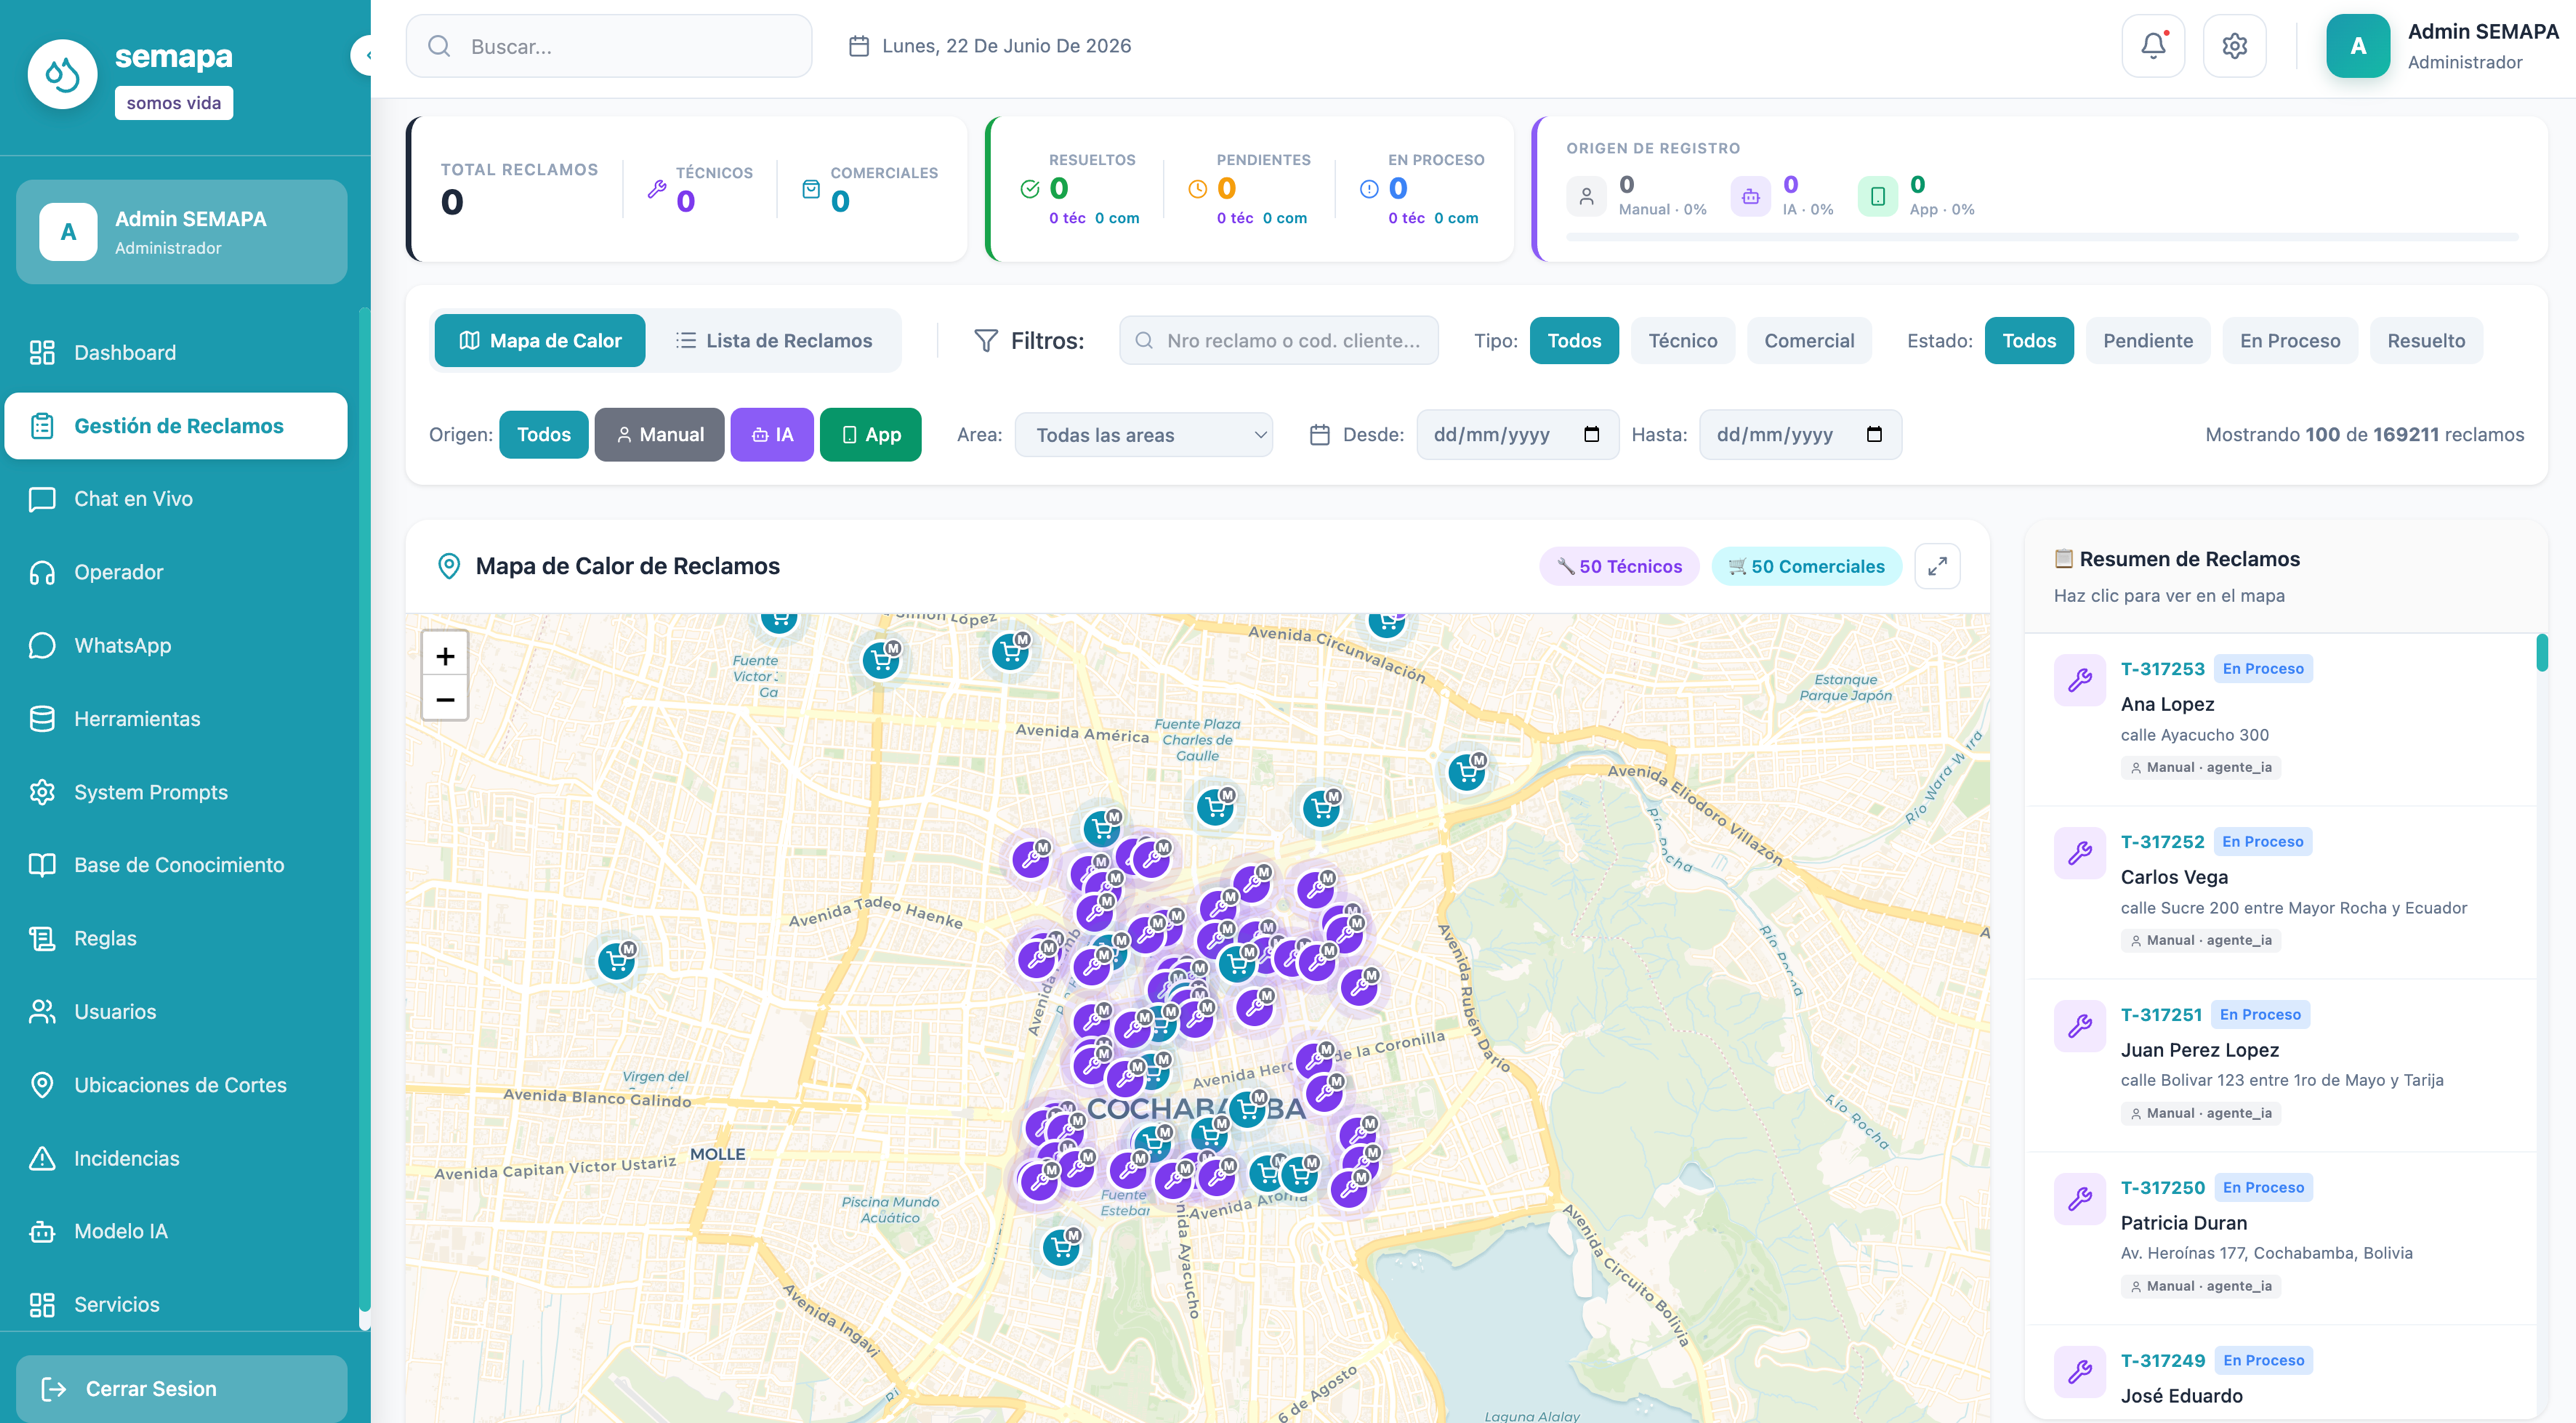Click the Resumen de Reclamos scrollbar

2542,653
